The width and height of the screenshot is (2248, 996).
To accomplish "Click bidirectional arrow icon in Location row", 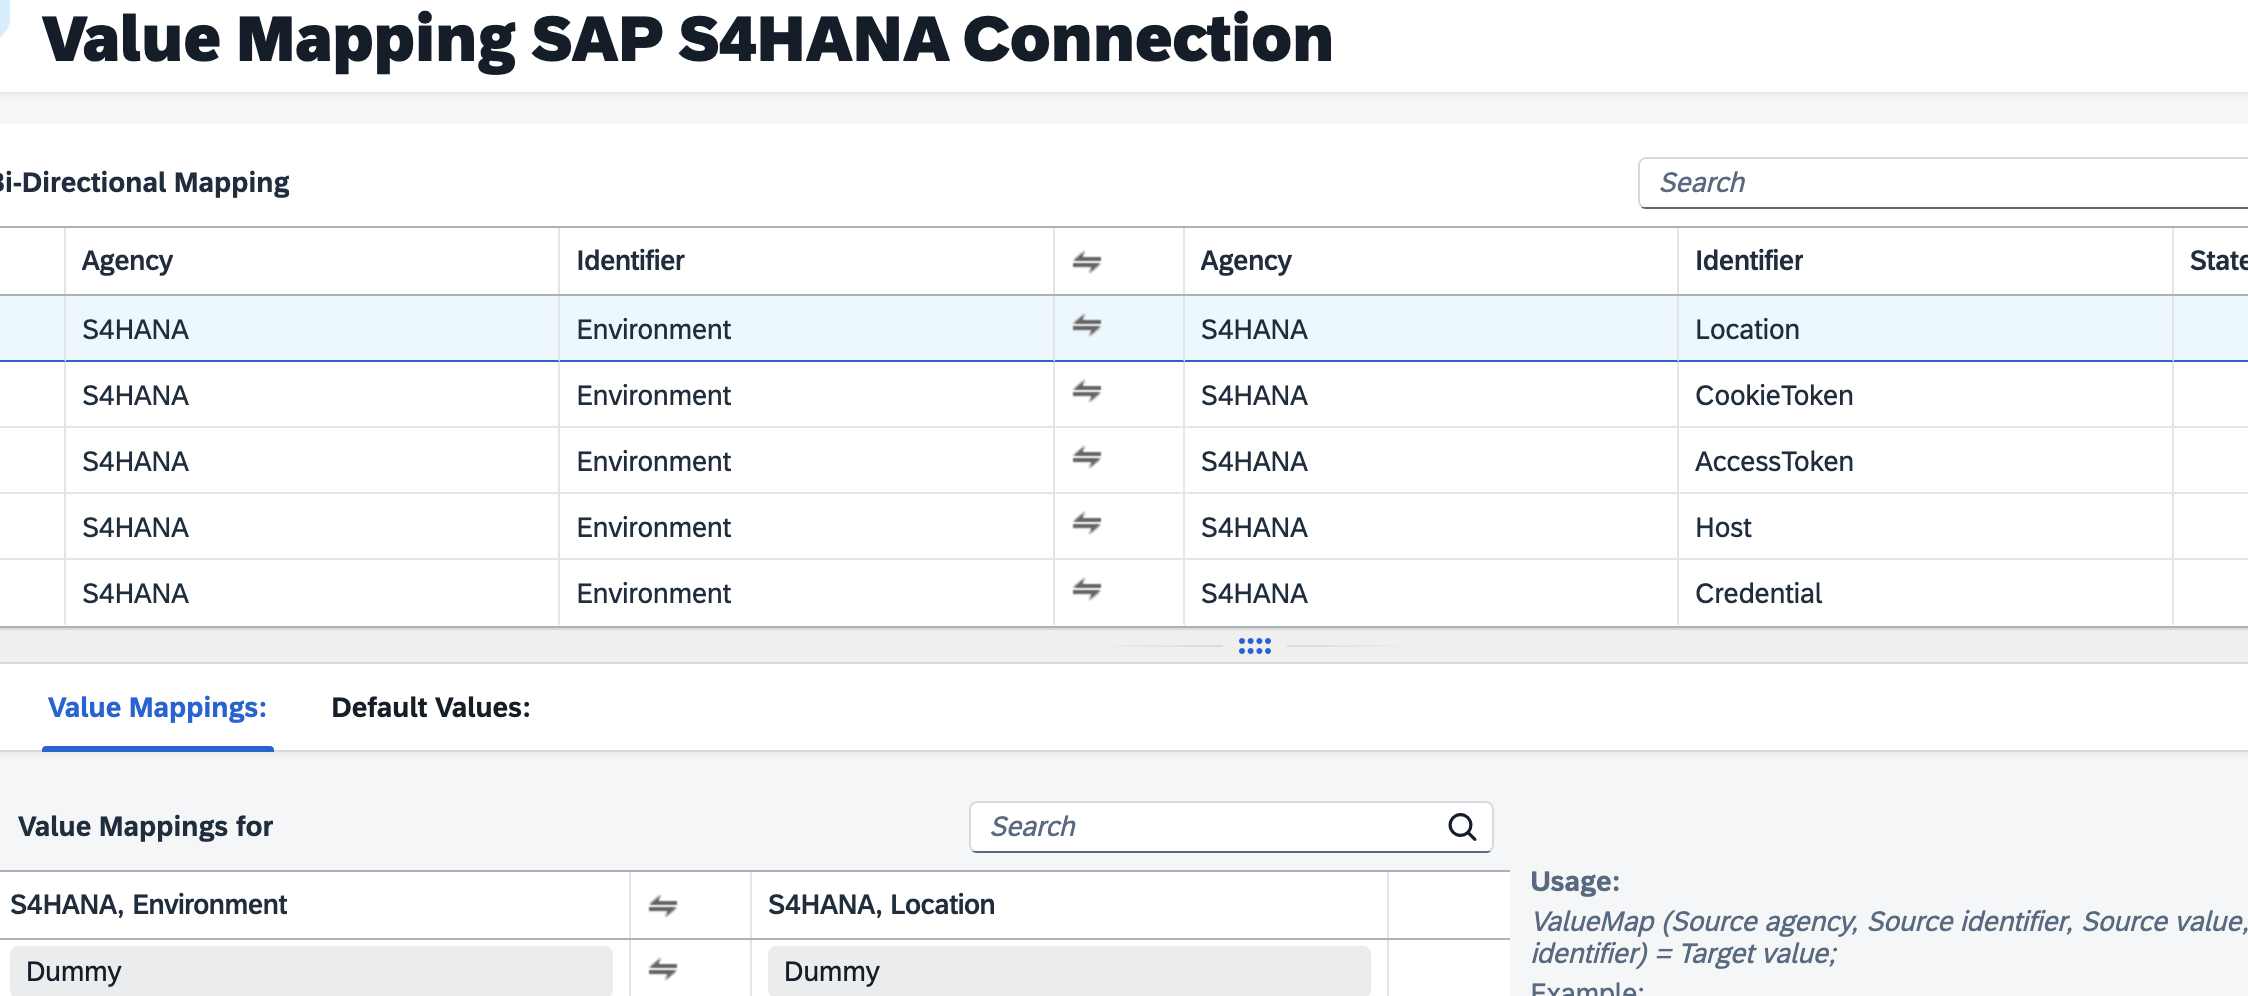I will [1087, 326].
